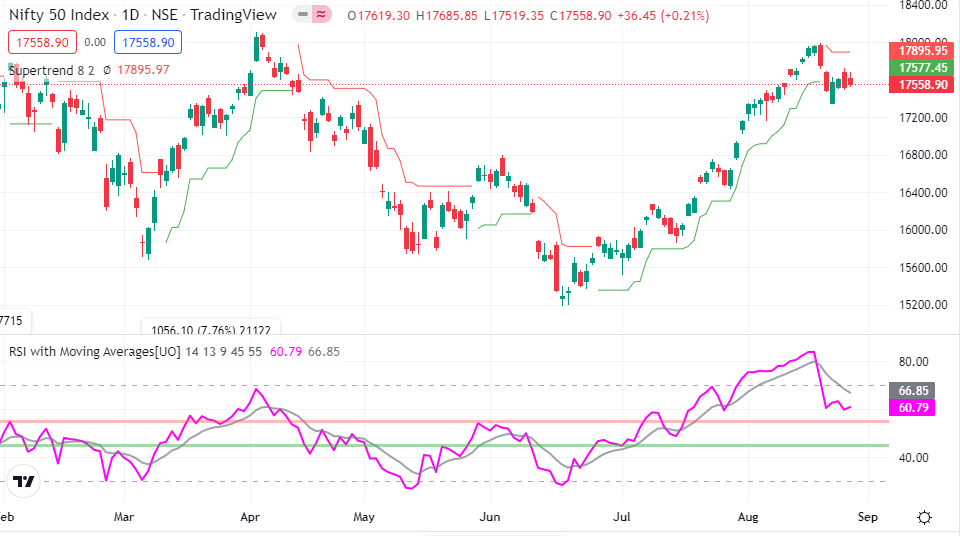960x536 pixels.
Task: Click the Jul label on time axis
Action: 621,517
